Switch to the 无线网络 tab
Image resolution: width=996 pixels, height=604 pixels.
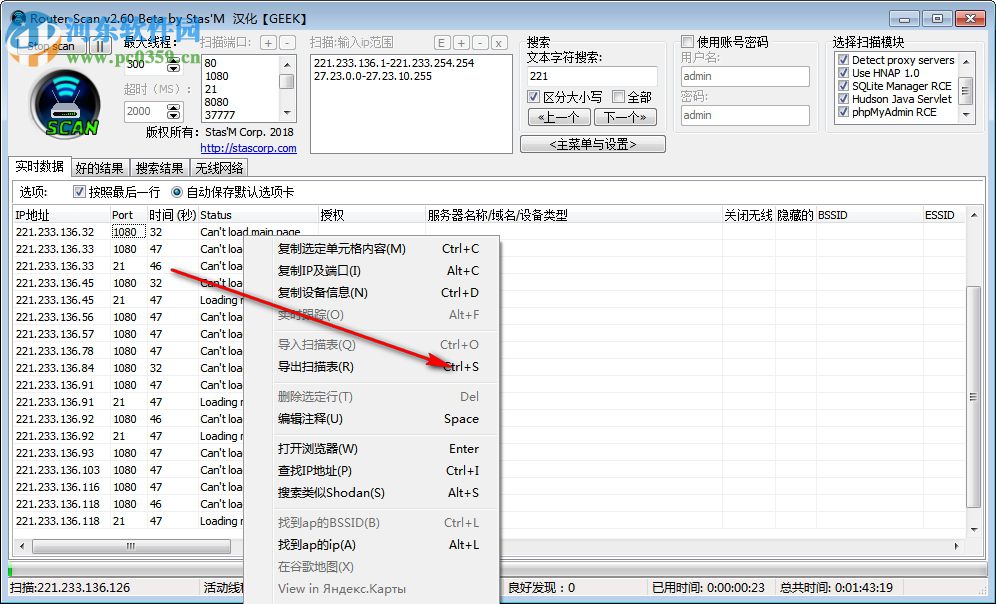(x=220, y=167)
